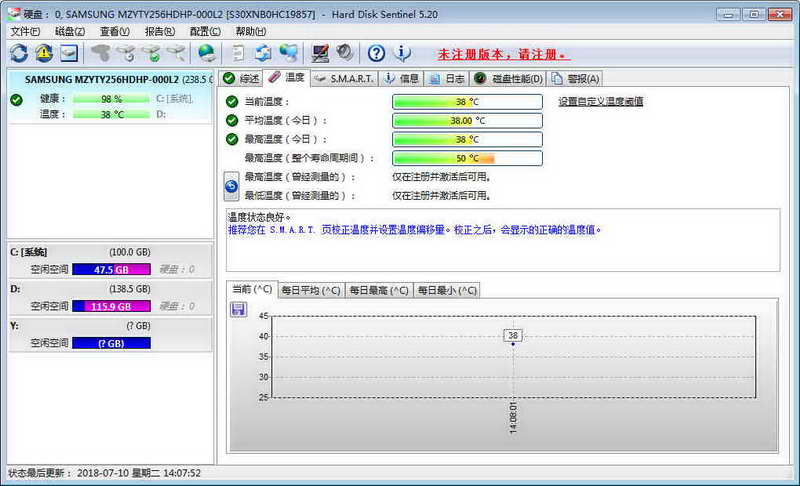The height and width of the screenshot is (486, 800).
Task: Click the 47.5 GB free space bar
Action: [x=111, y=269]
